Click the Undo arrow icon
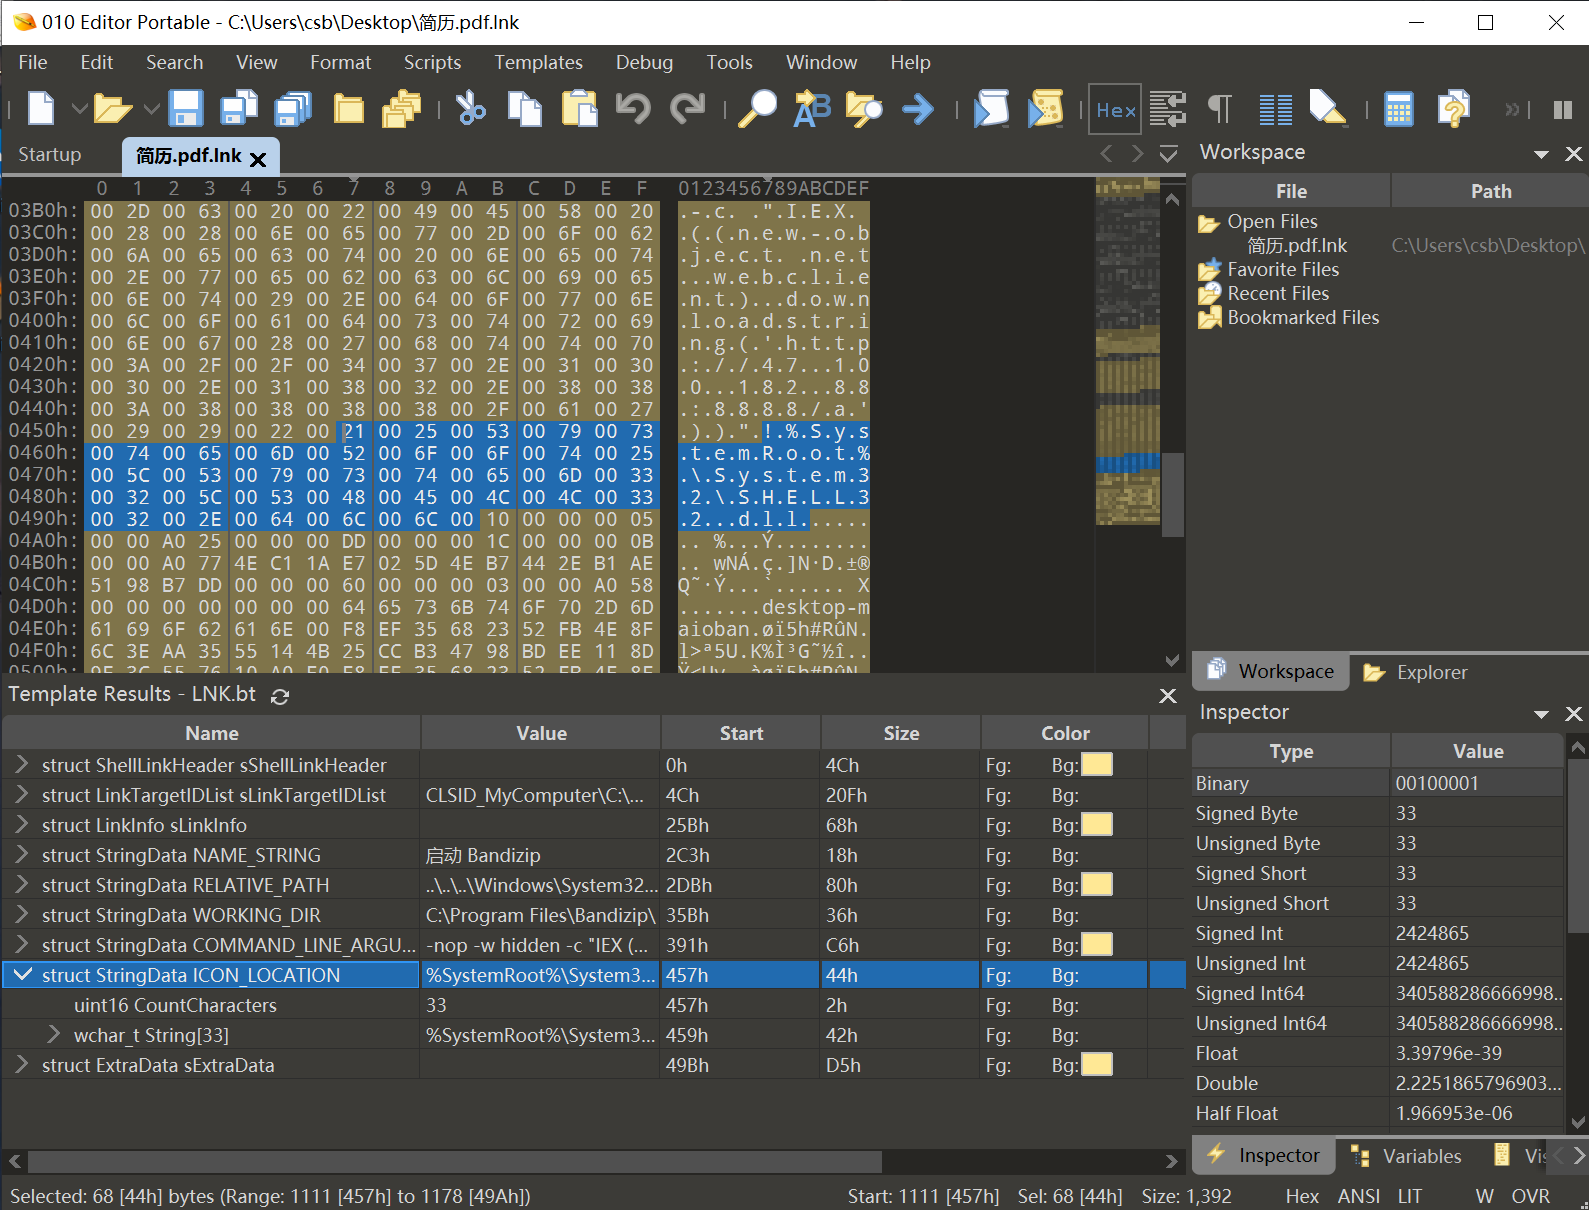Image resolution: width=1589 pixels, height=1210 pixels. click(633, 108)
